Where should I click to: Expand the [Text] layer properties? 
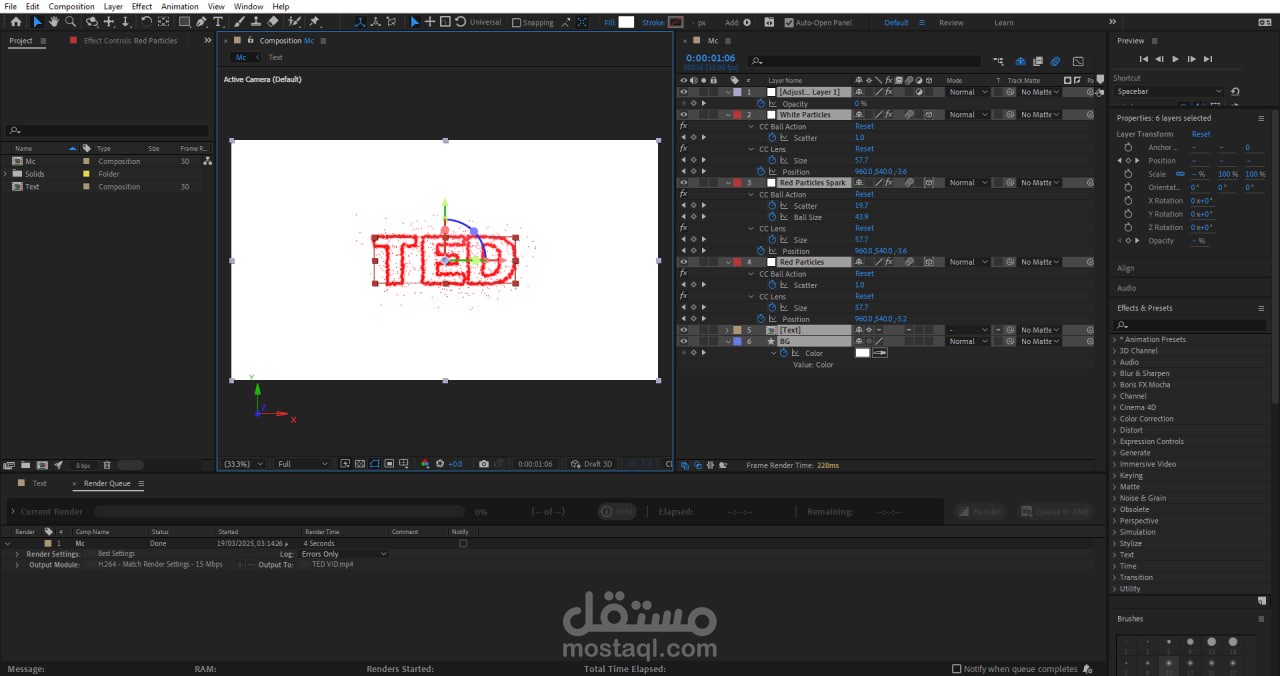click(x=727, y=330)
